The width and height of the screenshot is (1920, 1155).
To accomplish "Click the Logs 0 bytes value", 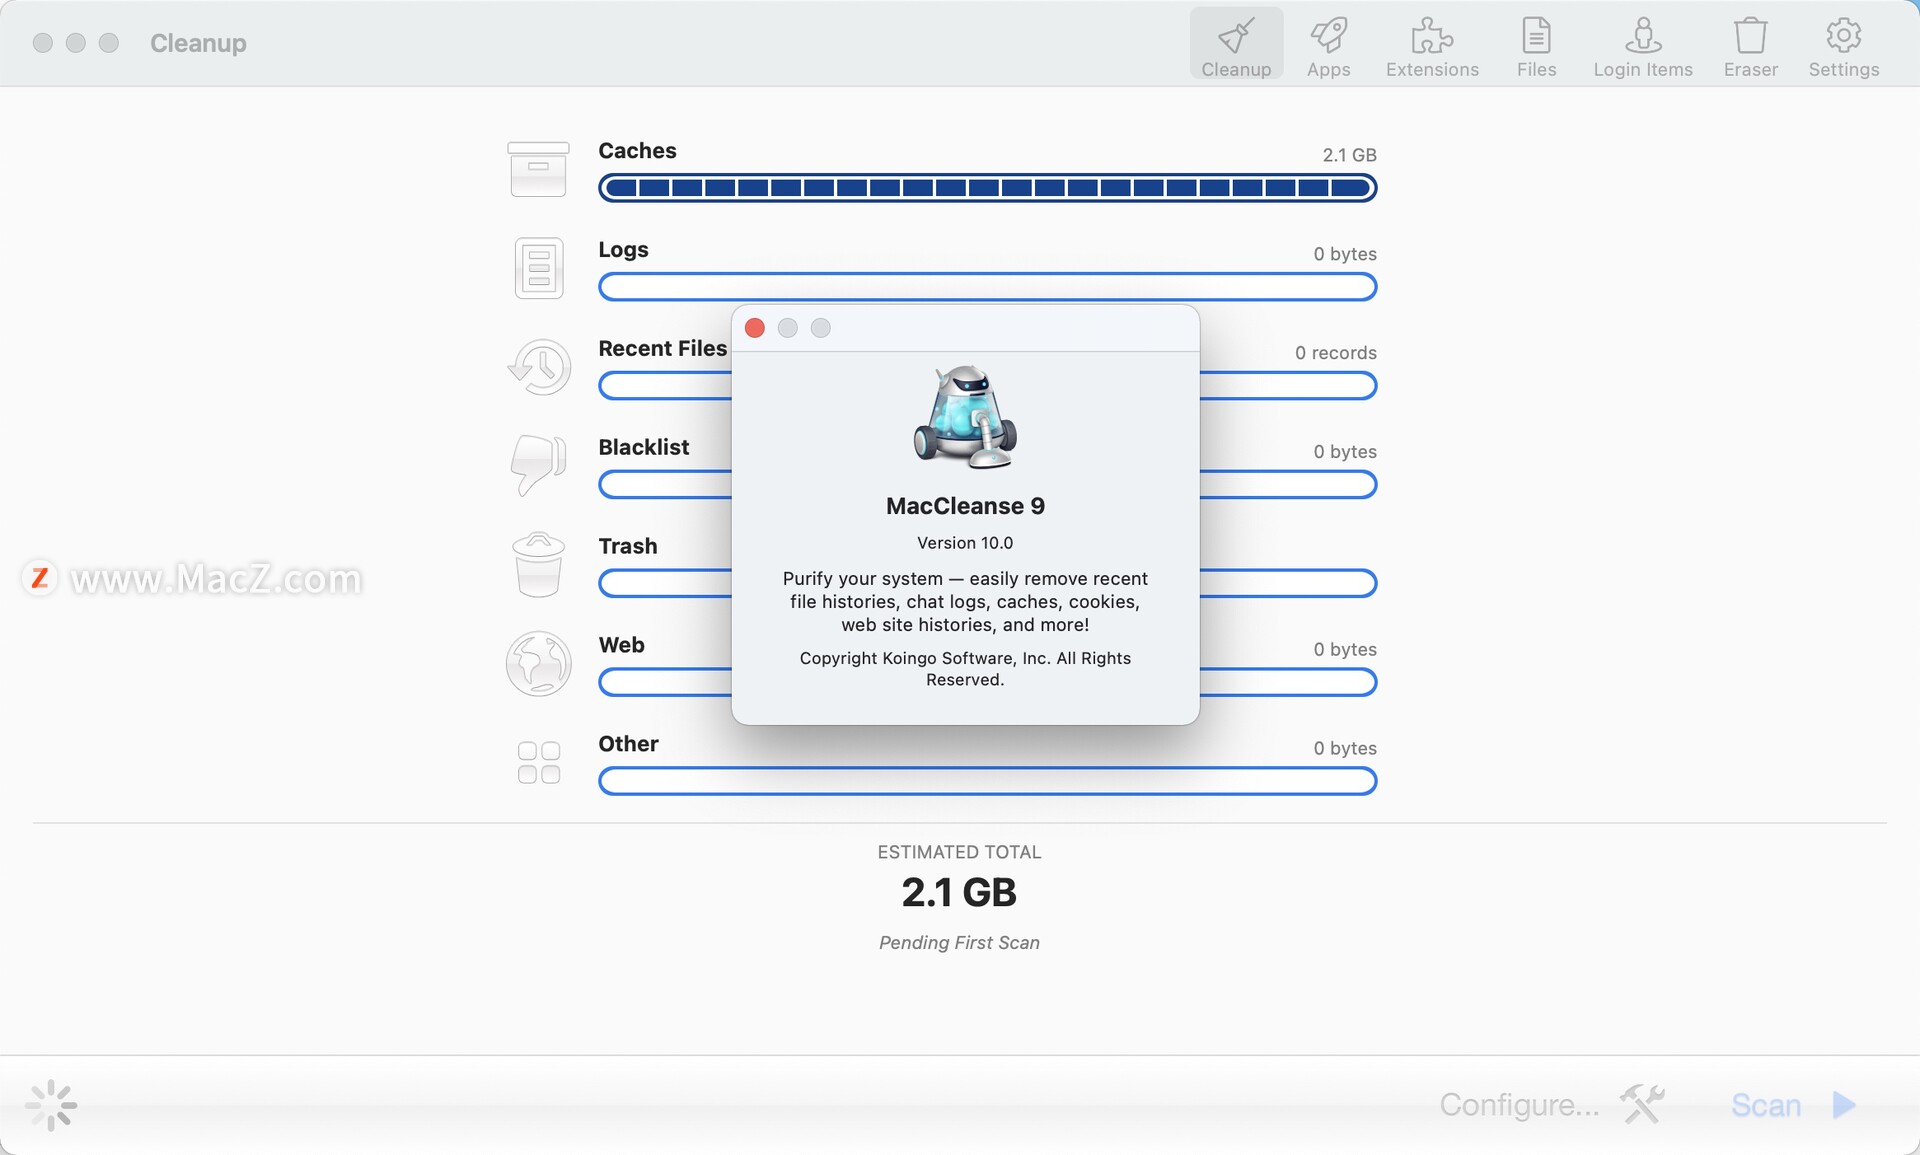I will pyautogui.click(x=1344, y=254).
